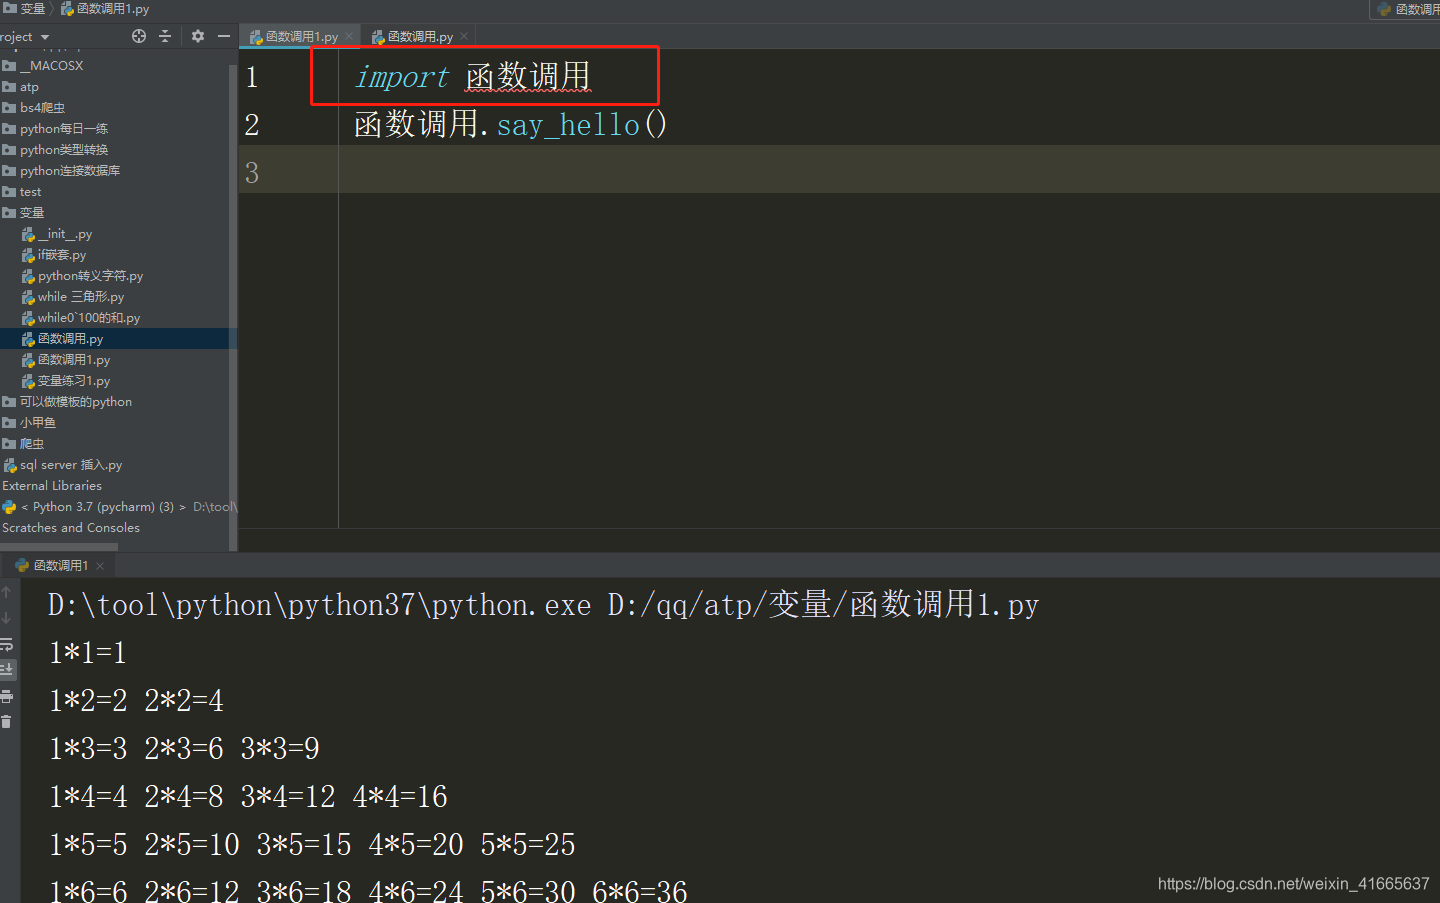Select the _MACOSX folder

[x=43, y=66]
